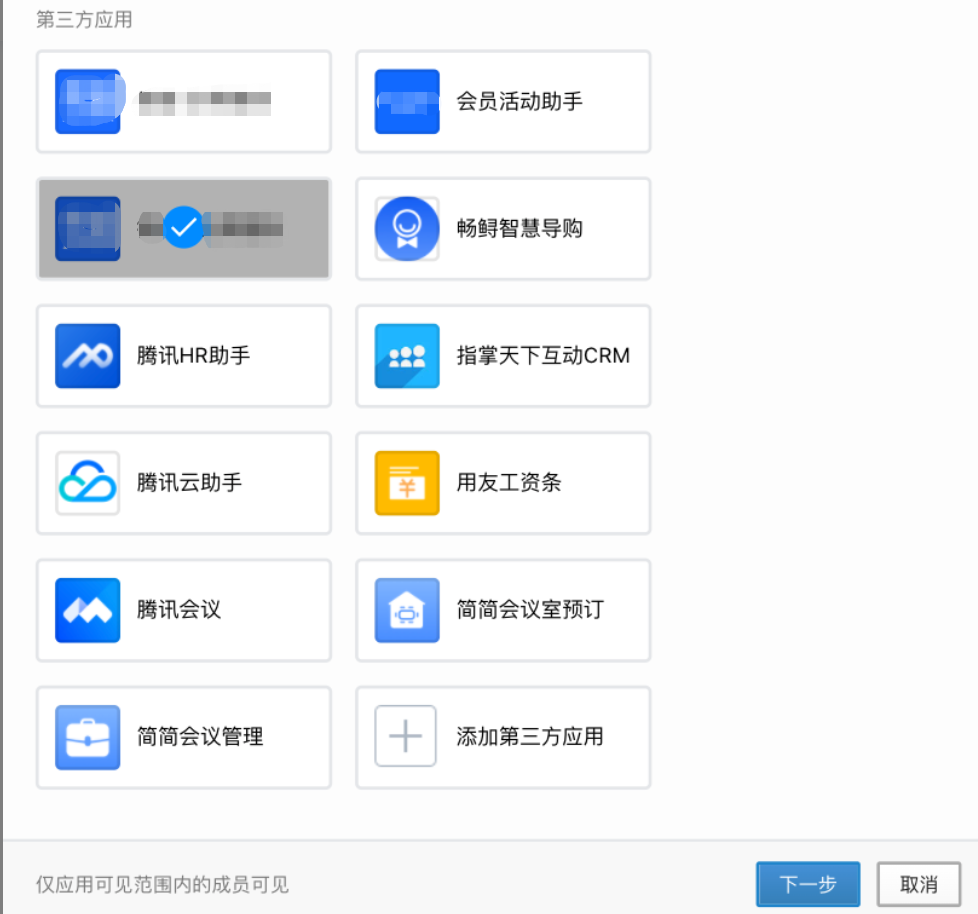Image resolution: width=978 pixels, height=914 pixels.
Task: Choose 腾讯HR助手 text label
Action: pyautogui.click(x=193, y=356)
